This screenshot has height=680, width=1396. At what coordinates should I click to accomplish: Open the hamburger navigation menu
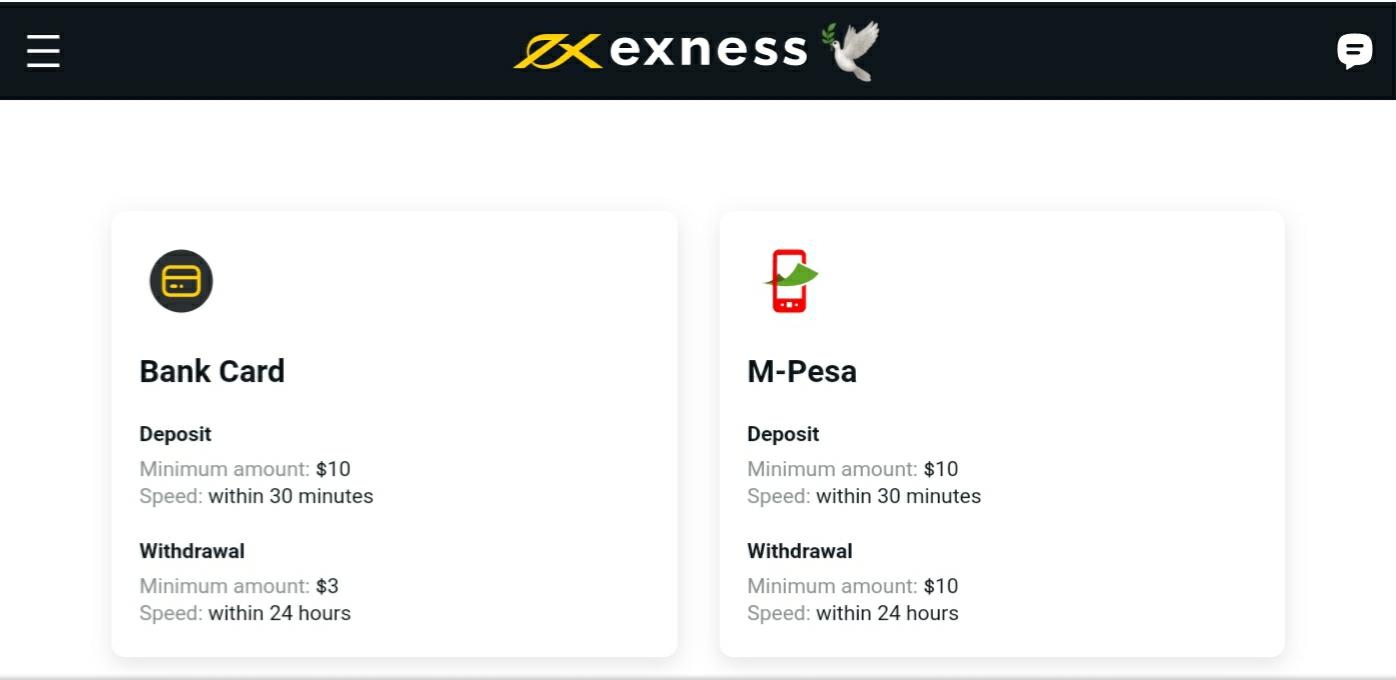pyautogui.click(x=43, y=50)
